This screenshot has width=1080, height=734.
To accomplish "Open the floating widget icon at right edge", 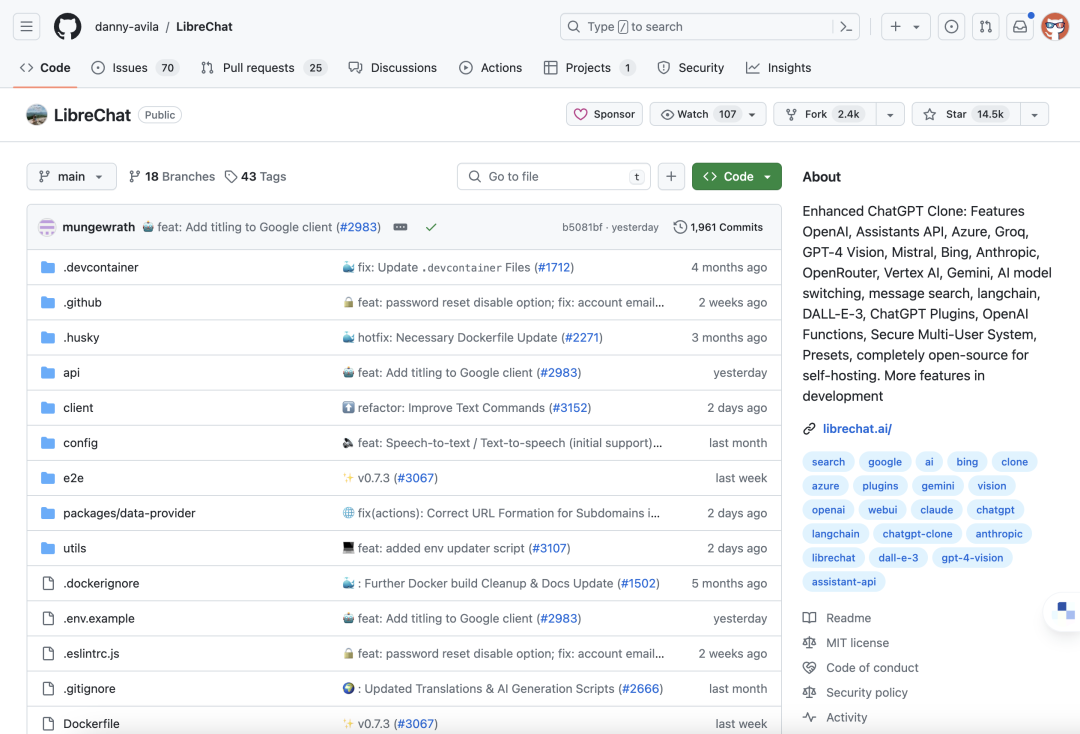I will click(x=1065, y=610).
